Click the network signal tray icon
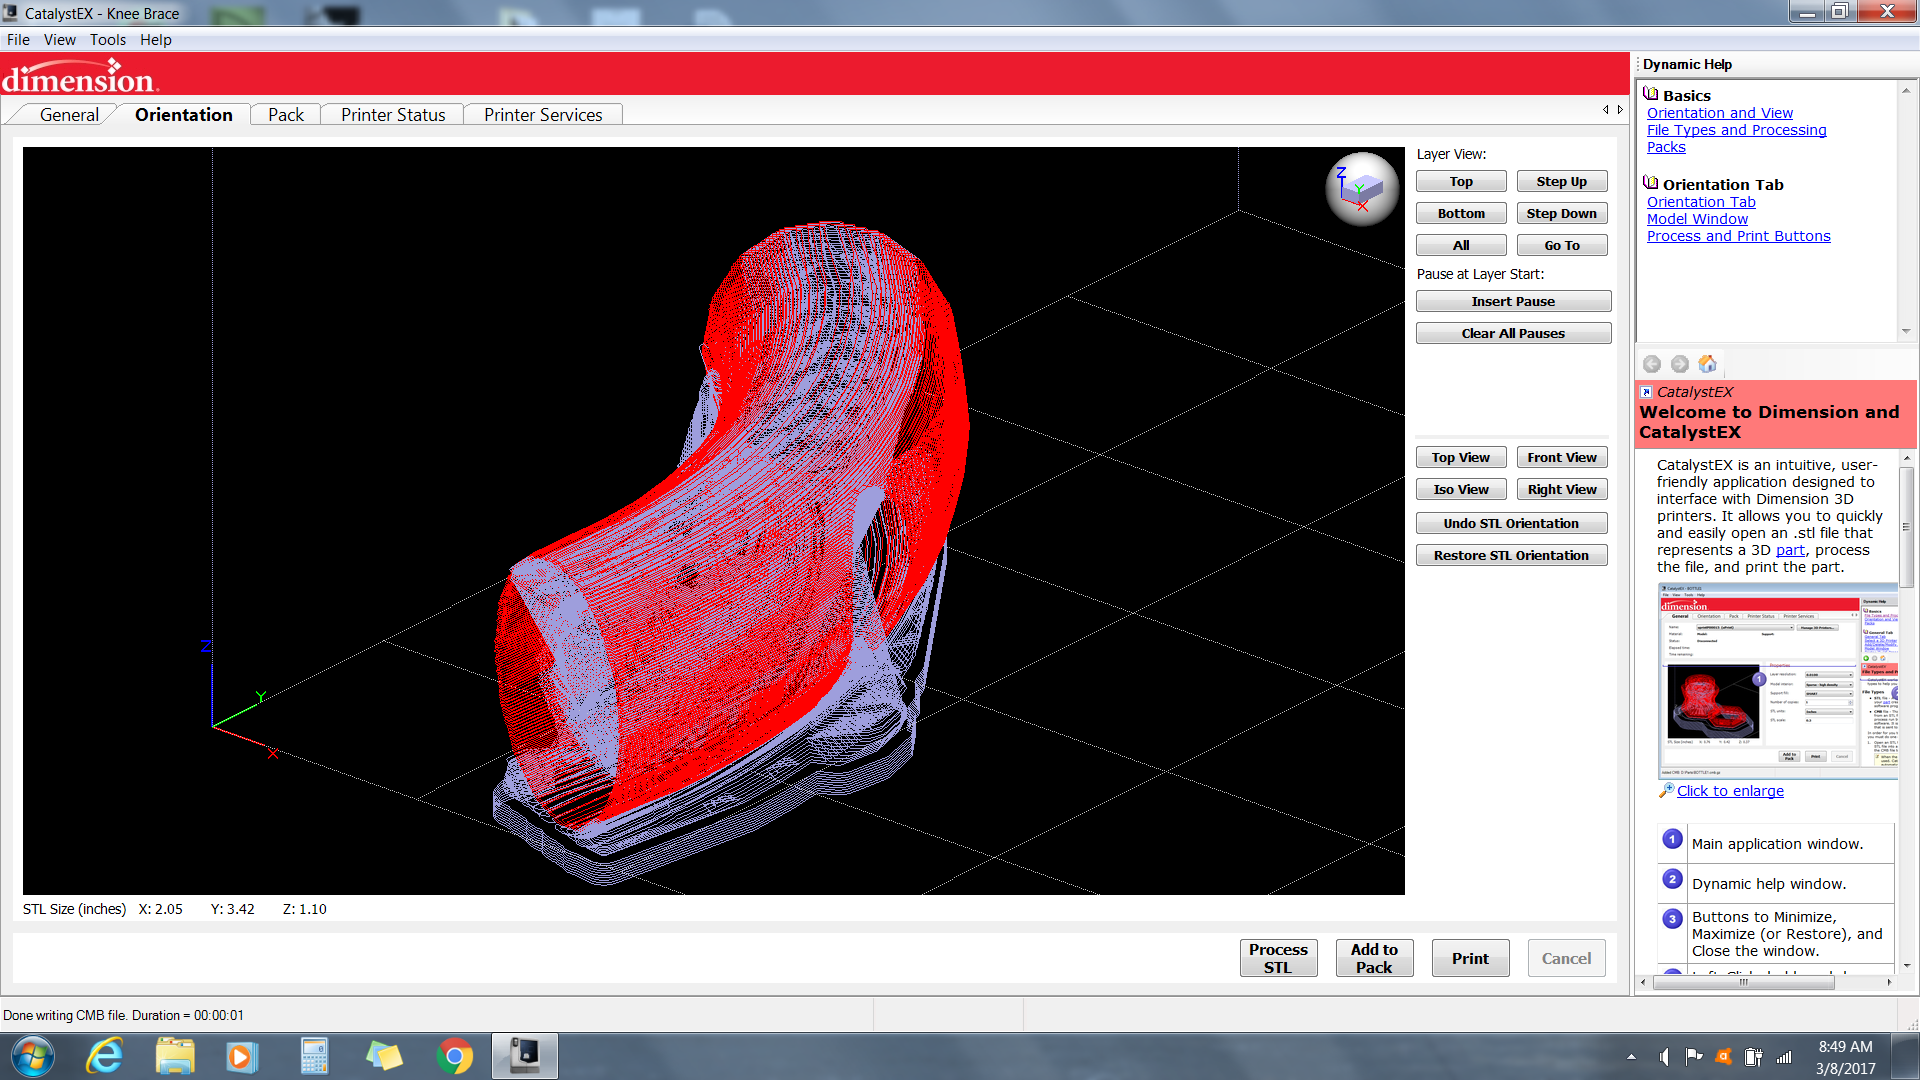 coord(1784,1056)
